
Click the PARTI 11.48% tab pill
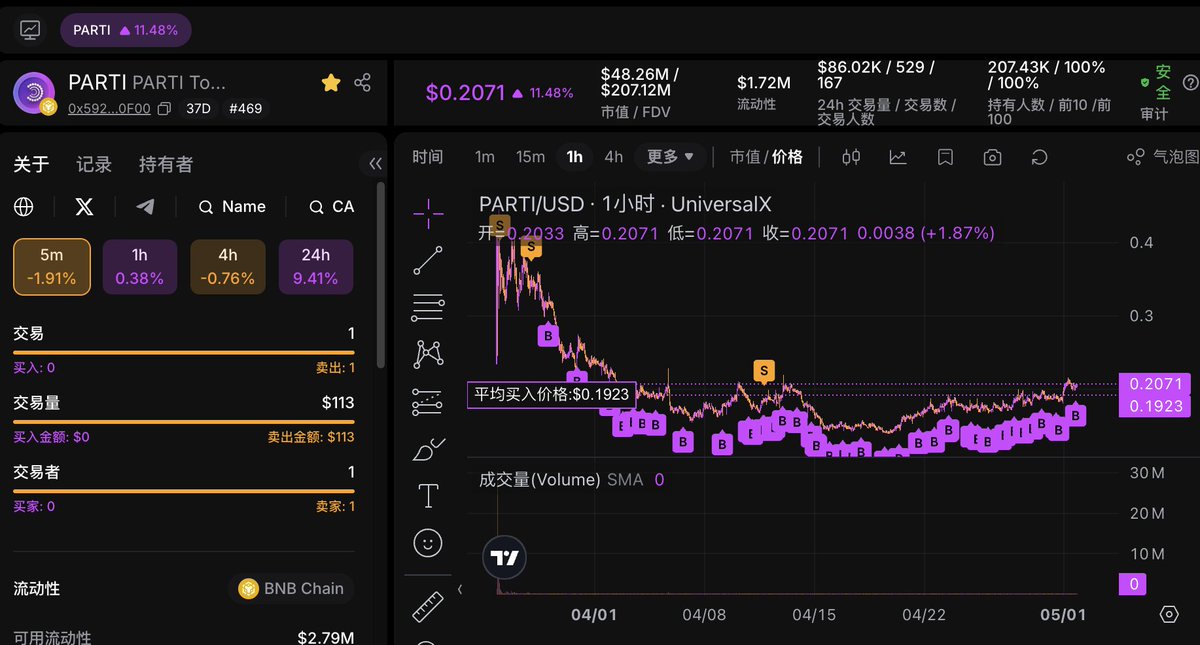coord(126,30)
